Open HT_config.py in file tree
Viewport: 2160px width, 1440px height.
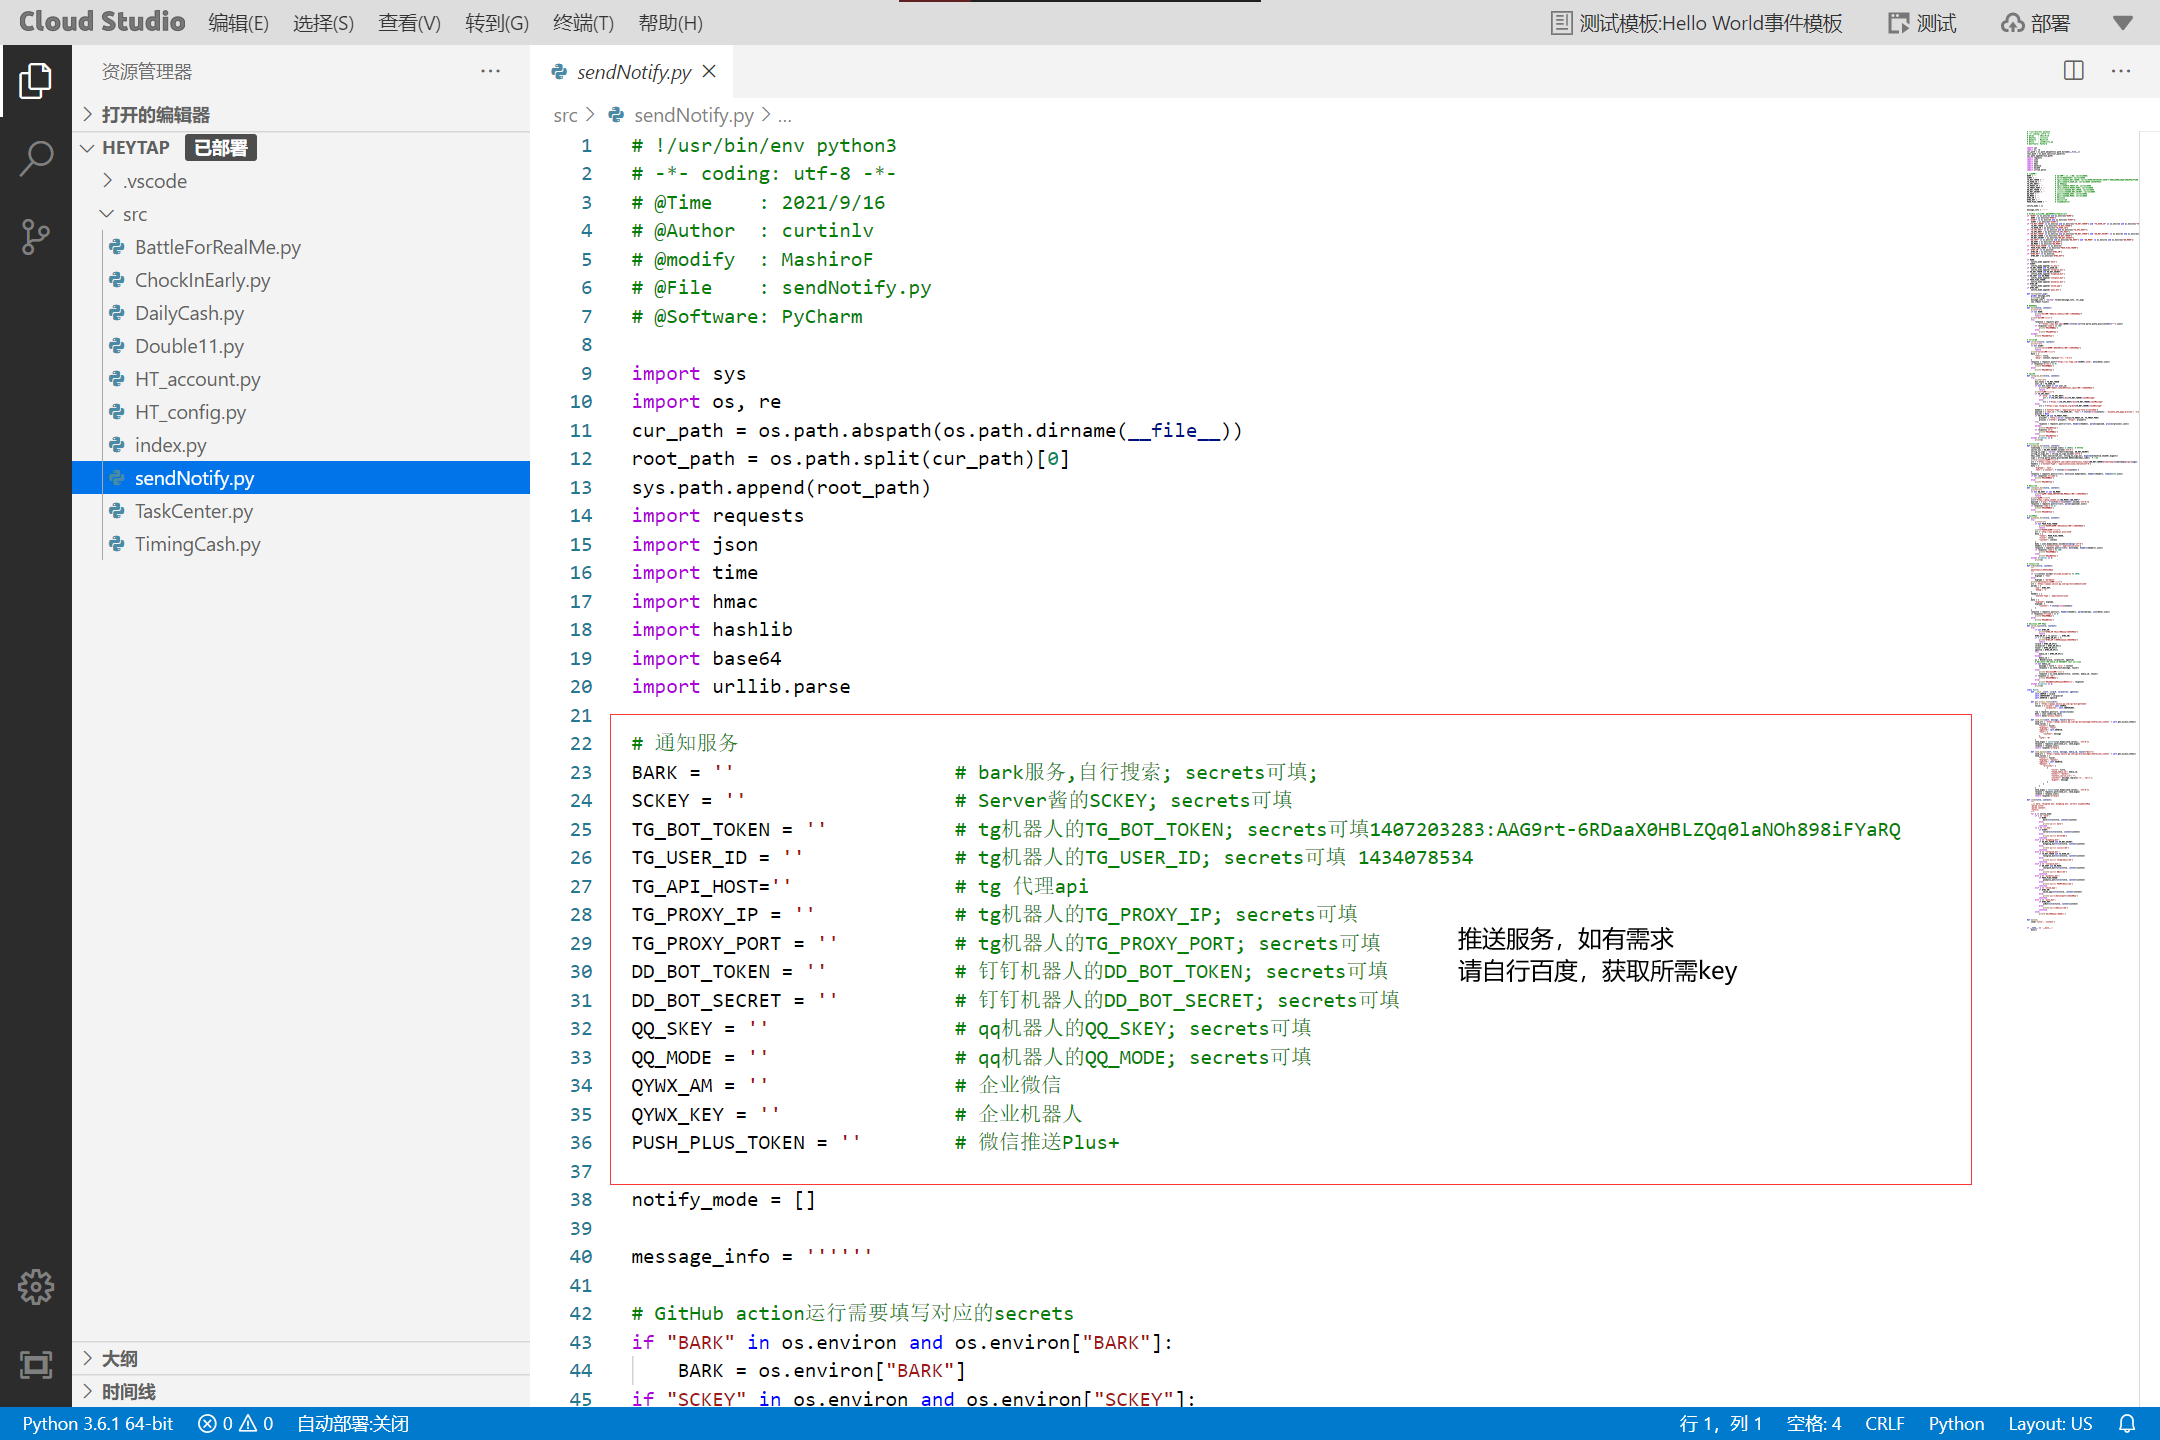tap(190, 412)
